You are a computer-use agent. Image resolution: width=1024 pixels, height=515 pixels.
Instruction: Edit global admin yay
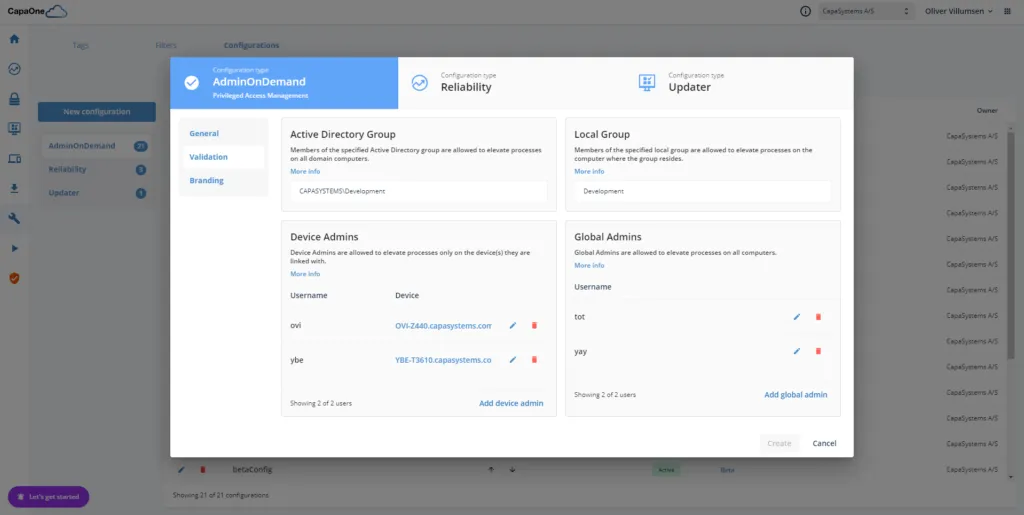797,351
